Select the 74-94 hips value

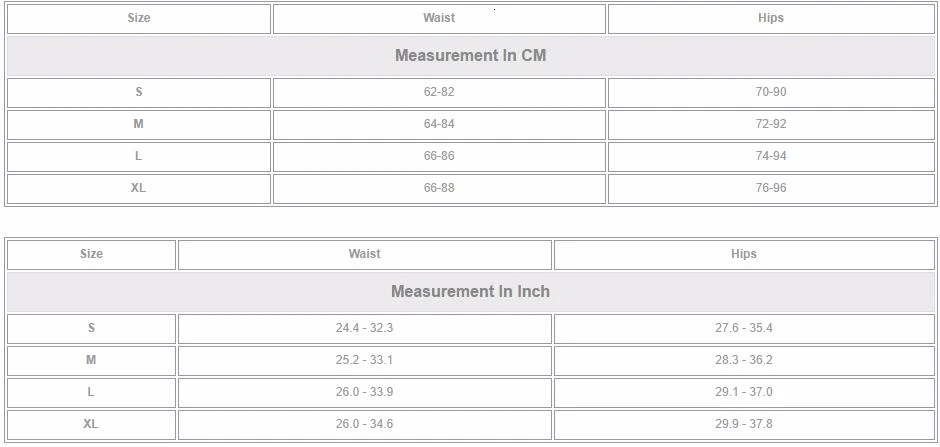[771, 156]
